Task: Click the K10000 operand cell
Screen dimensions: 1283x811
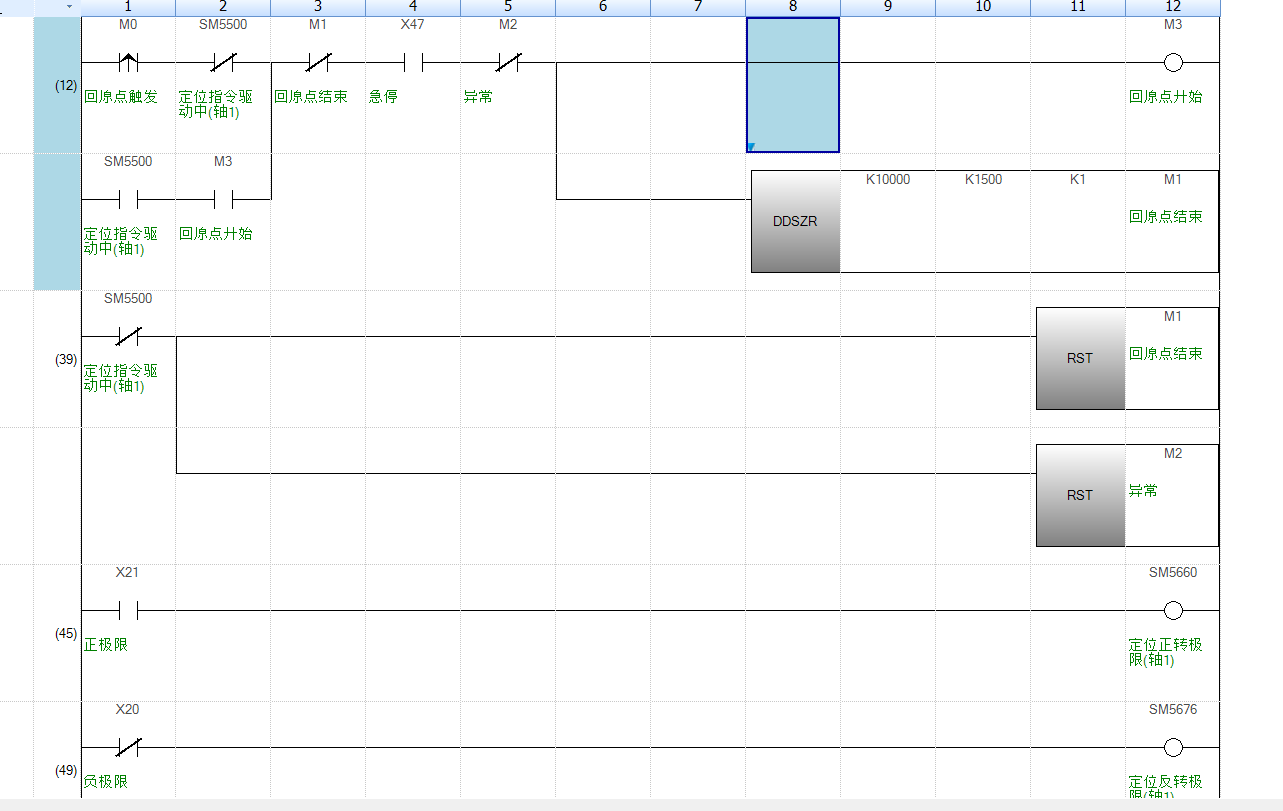Action: (888, 180)
